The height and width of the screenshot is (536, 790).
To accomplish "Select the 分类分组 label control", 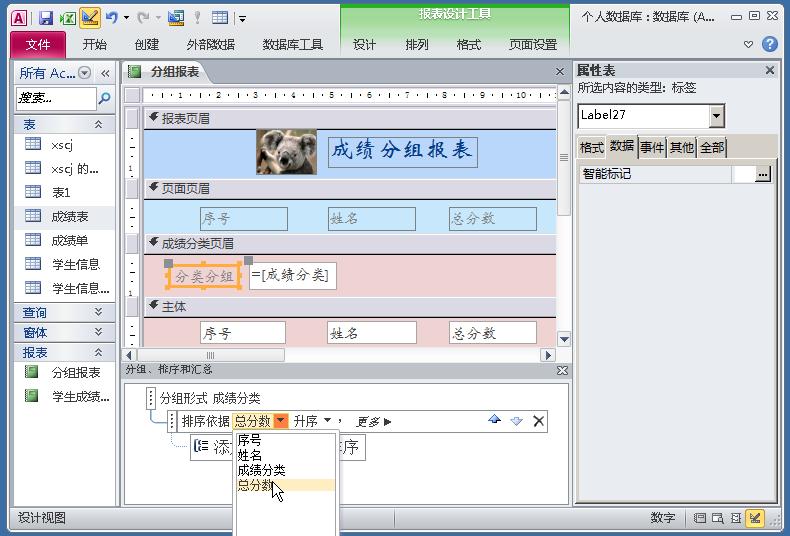I will 204,276.
